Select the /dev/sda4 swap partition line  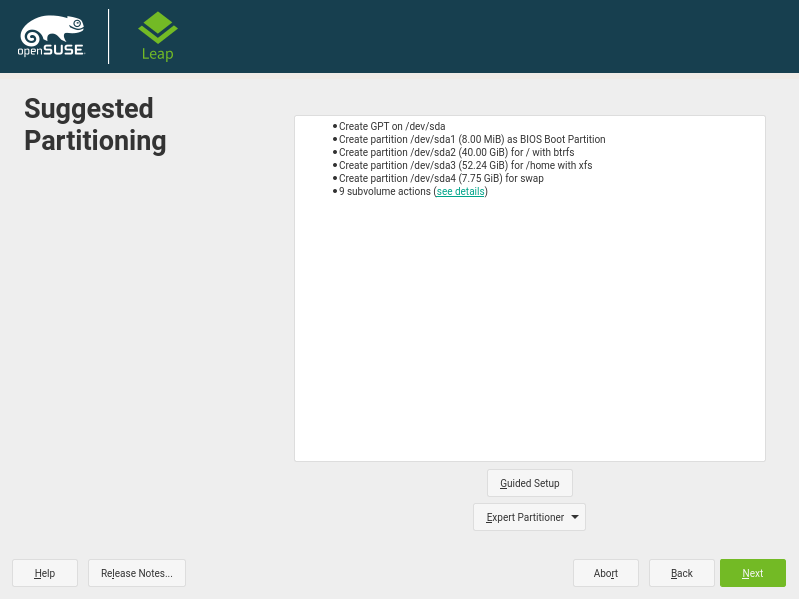pyautogui.click(x=441, y=178)
